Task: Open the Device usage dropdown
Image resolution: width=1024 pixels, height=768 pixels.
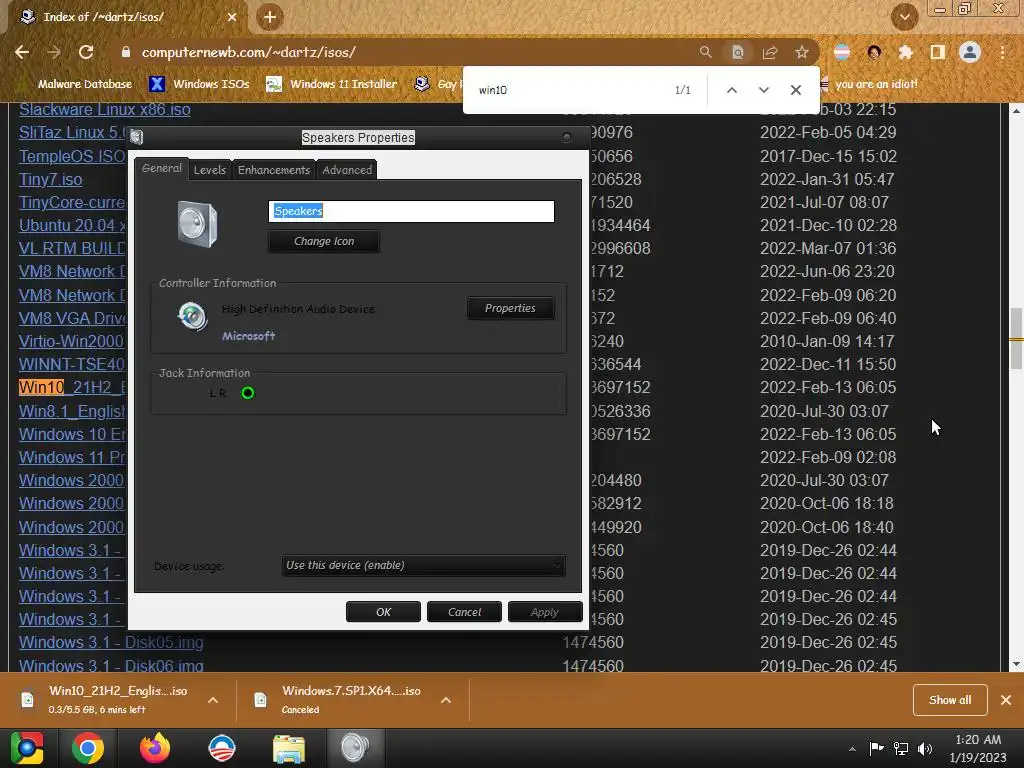Action: (x=424, y=566)
